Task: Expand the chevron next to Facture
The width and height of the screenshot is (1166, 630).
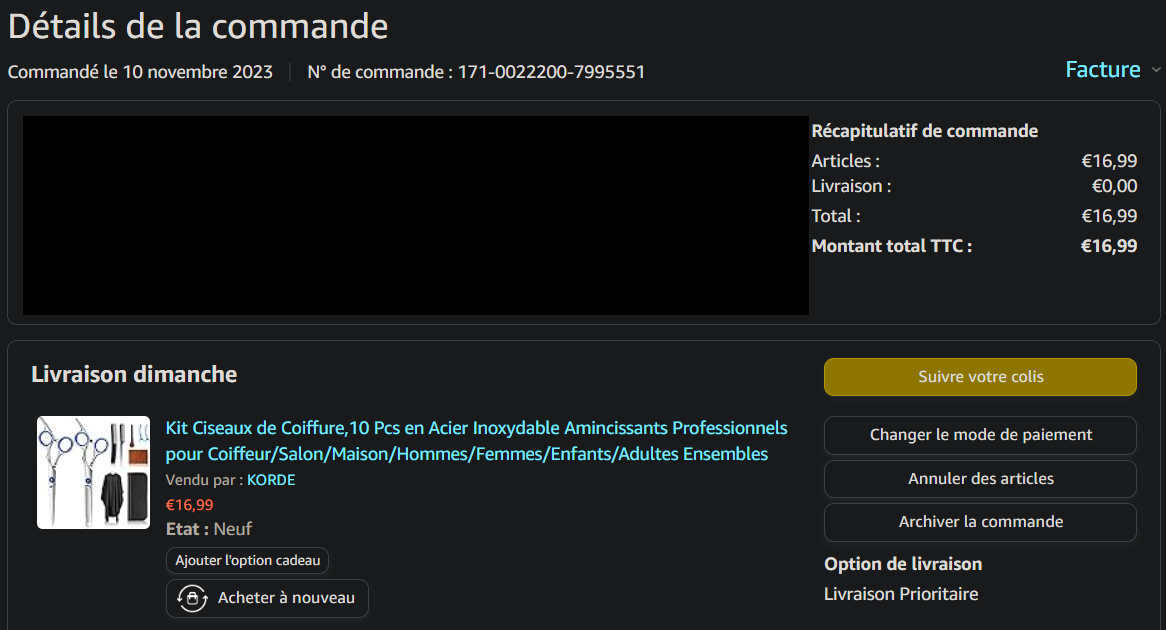Action: click(x=1156, y=70)
